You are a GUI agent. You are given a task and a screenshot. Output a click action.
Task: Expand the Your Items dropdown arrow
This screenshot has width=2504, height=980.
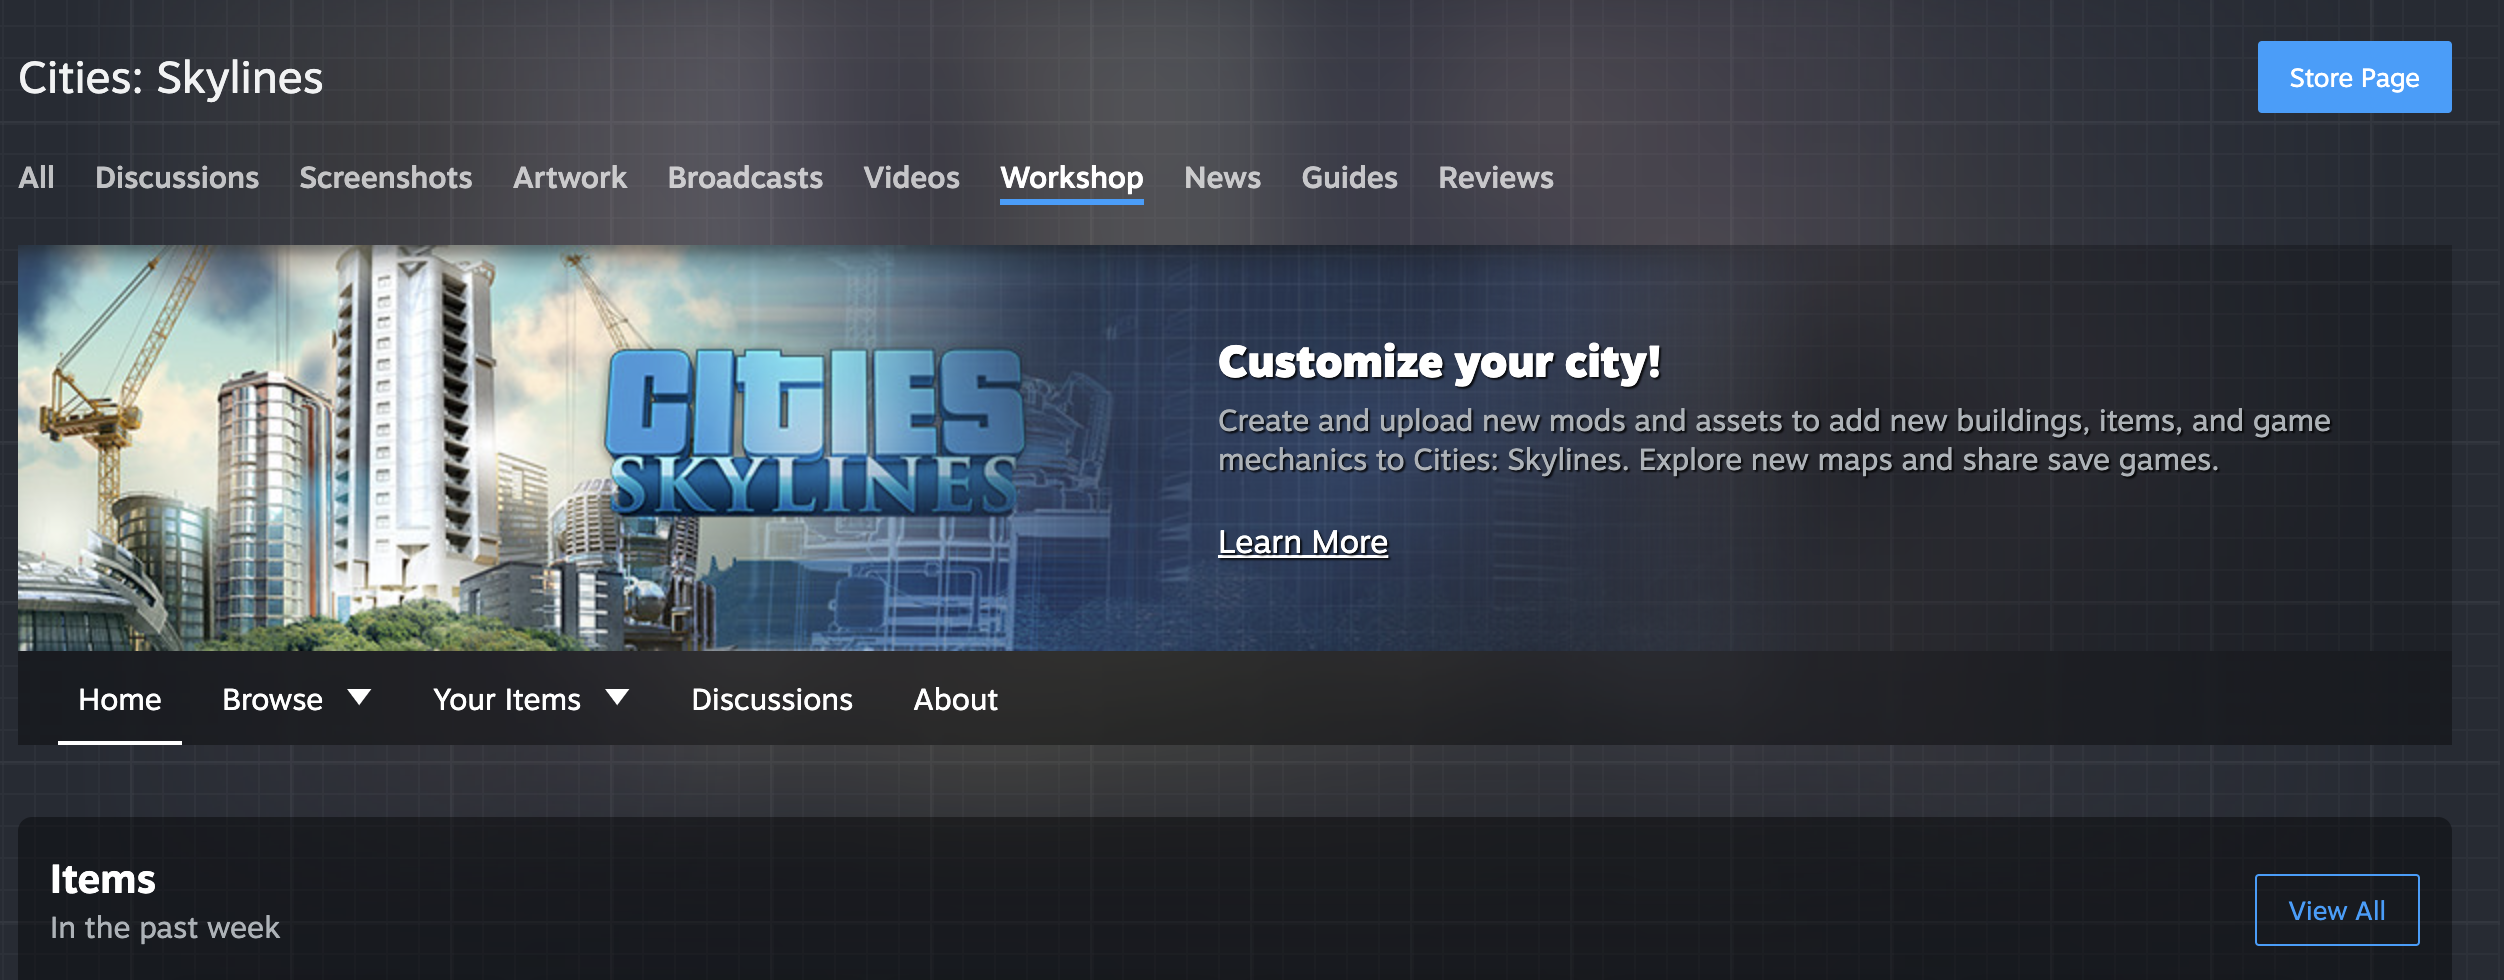tap(617, 697)
